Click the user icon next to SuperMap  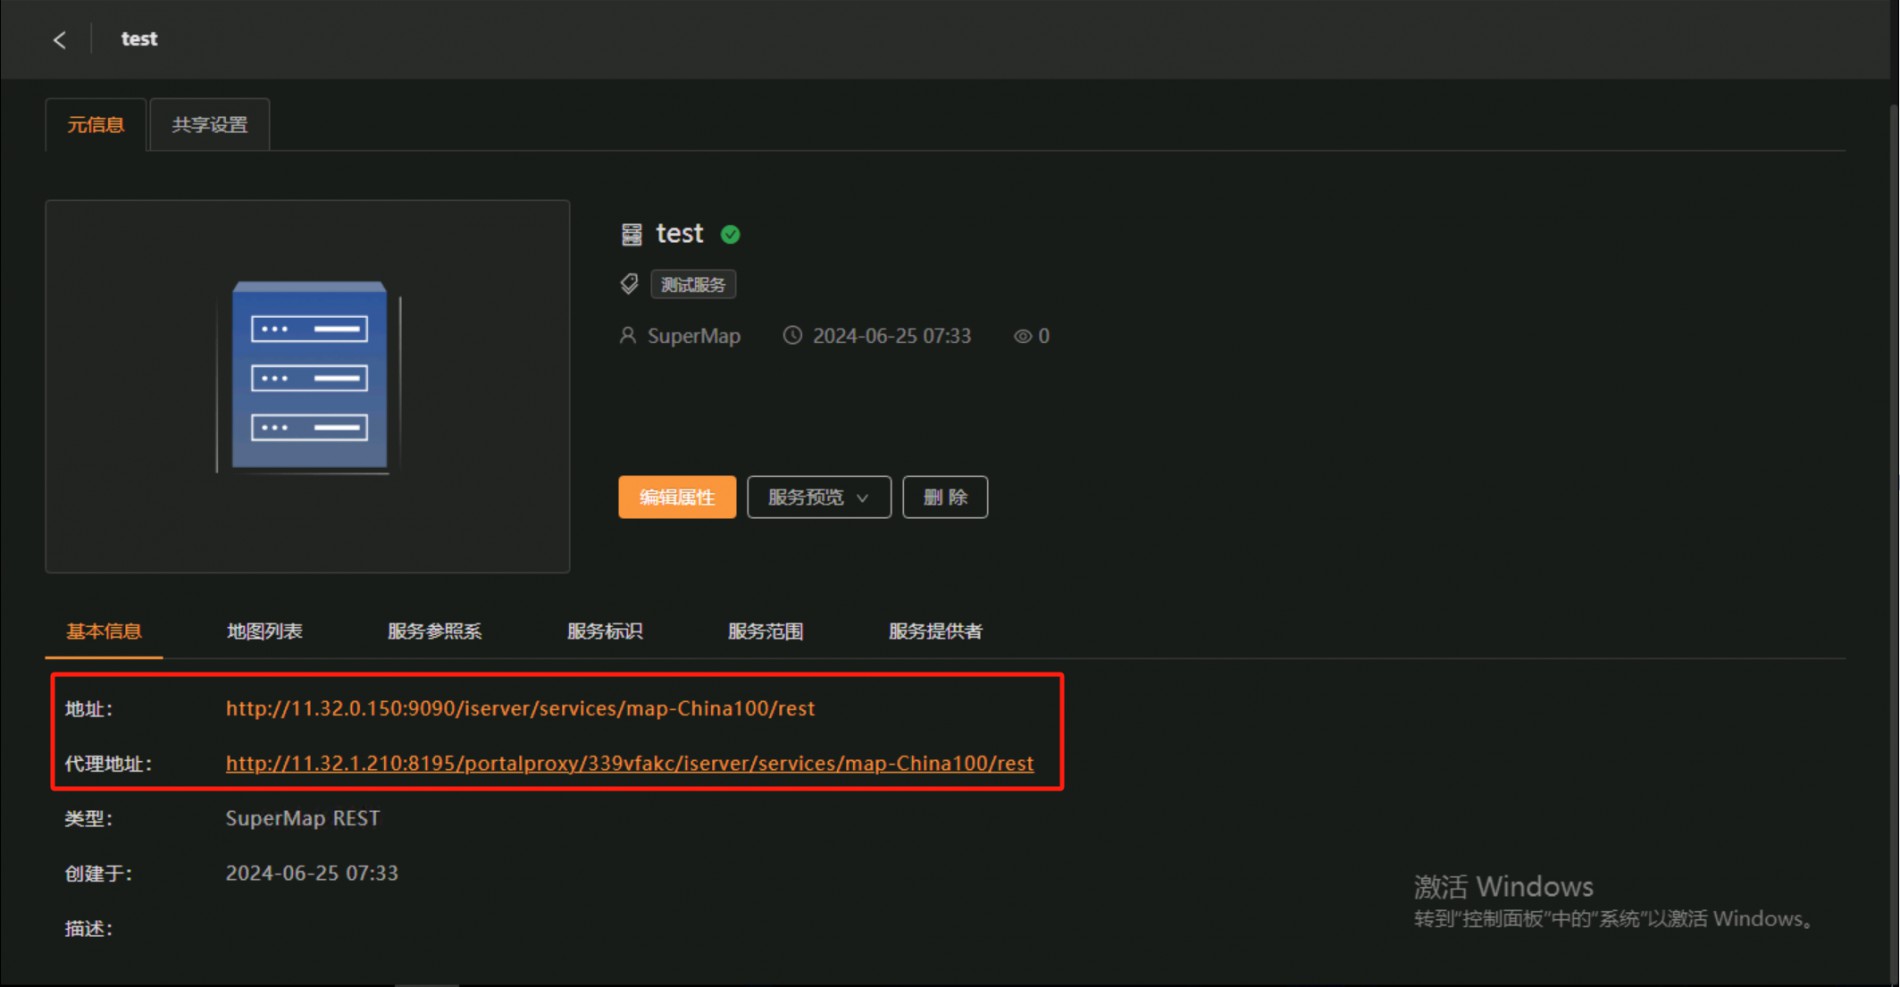(x=628, y=336)
